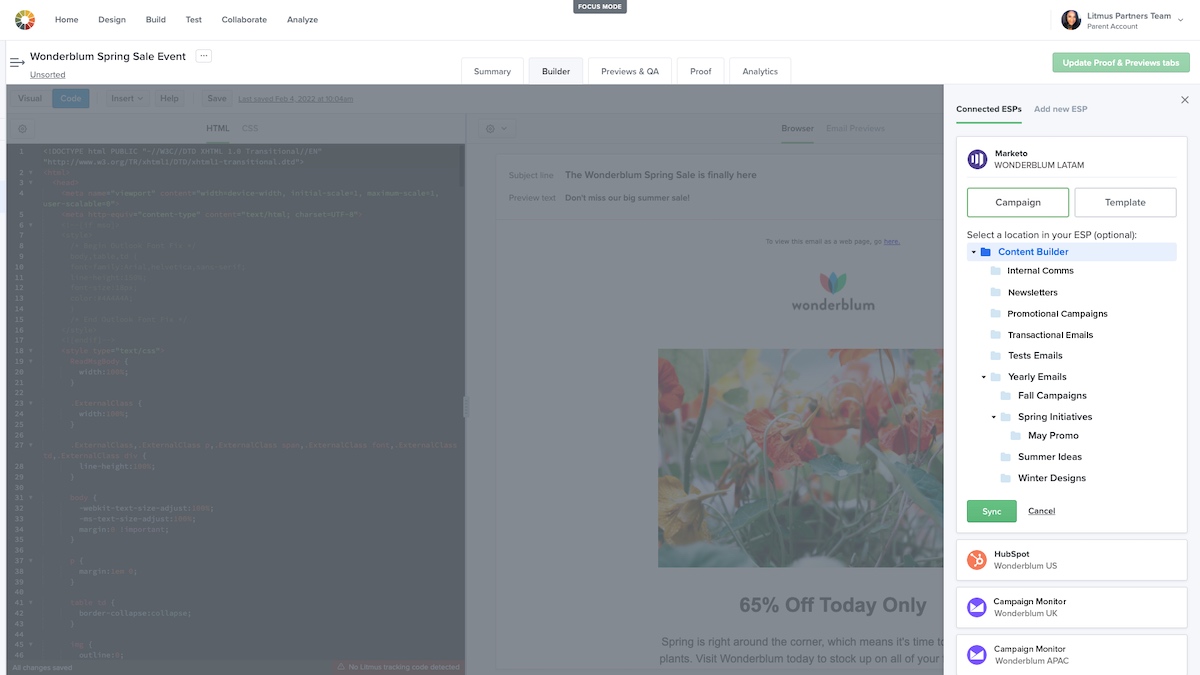
Task: Click the green Sync button
Action: [992, 511]
